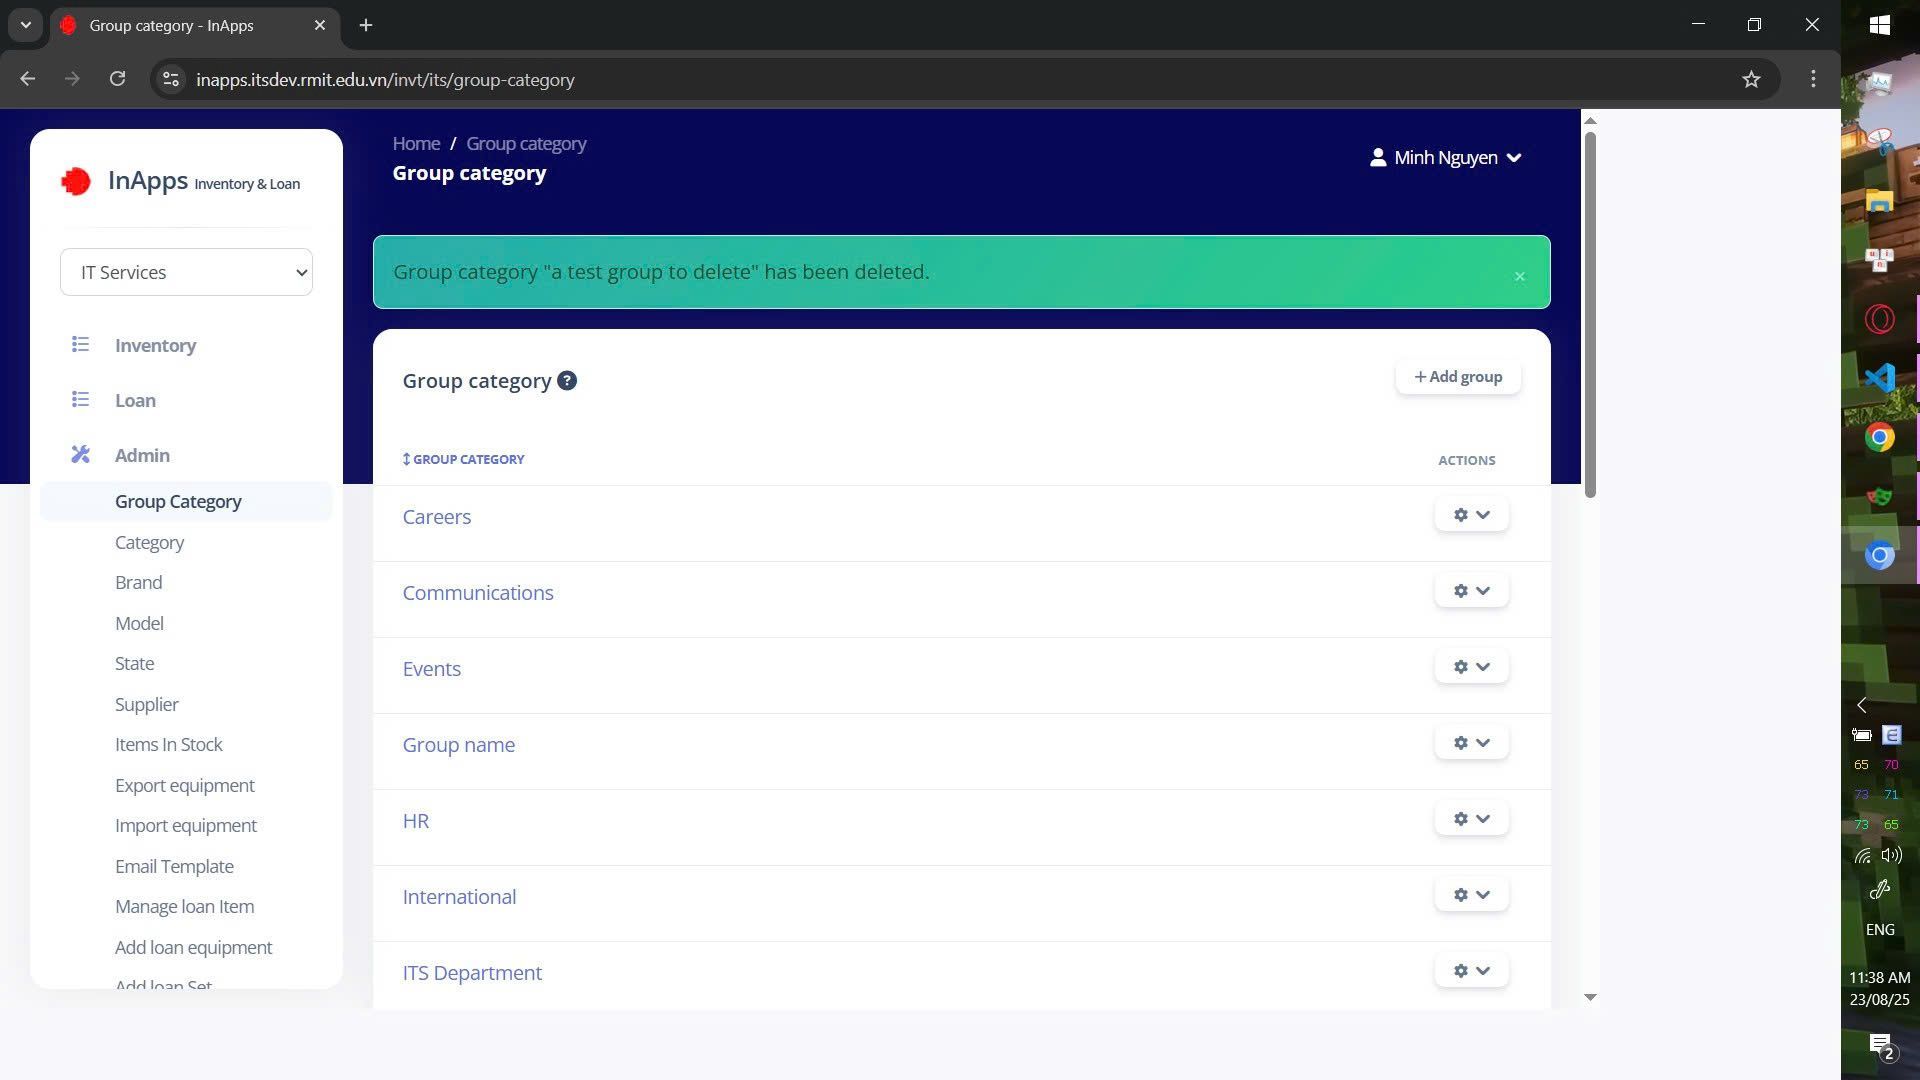This screenshot has width=1920, height=1080.
Task: Reload the page using refresh icon
Action: (117, 79)
